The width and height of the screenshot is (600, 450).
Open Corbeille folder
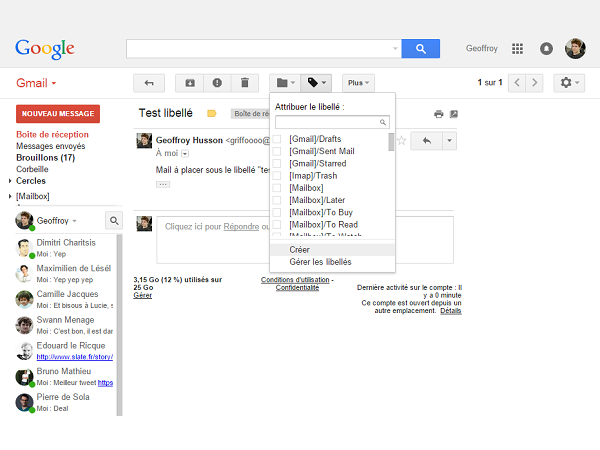tap(32, 169)
